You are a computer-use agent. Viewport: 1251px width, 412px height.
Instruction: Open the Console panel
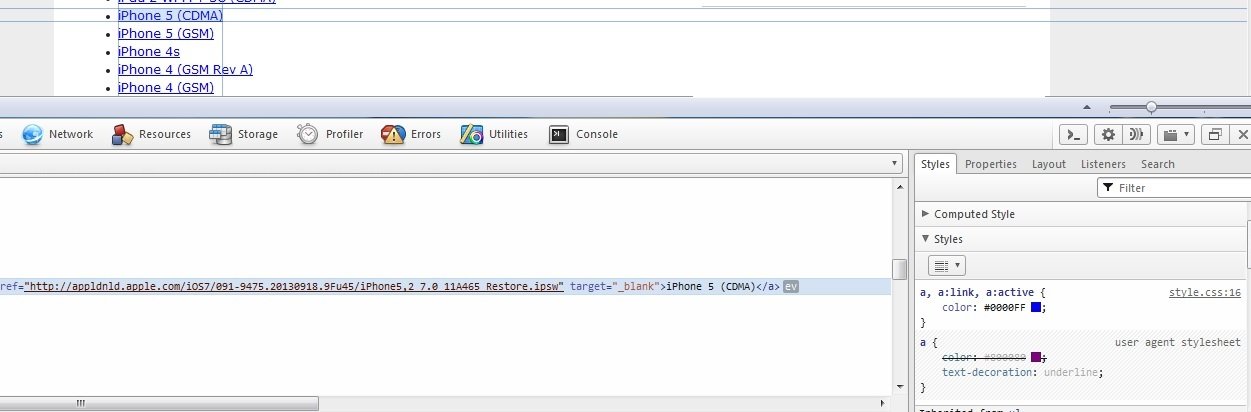coord(583,134)
